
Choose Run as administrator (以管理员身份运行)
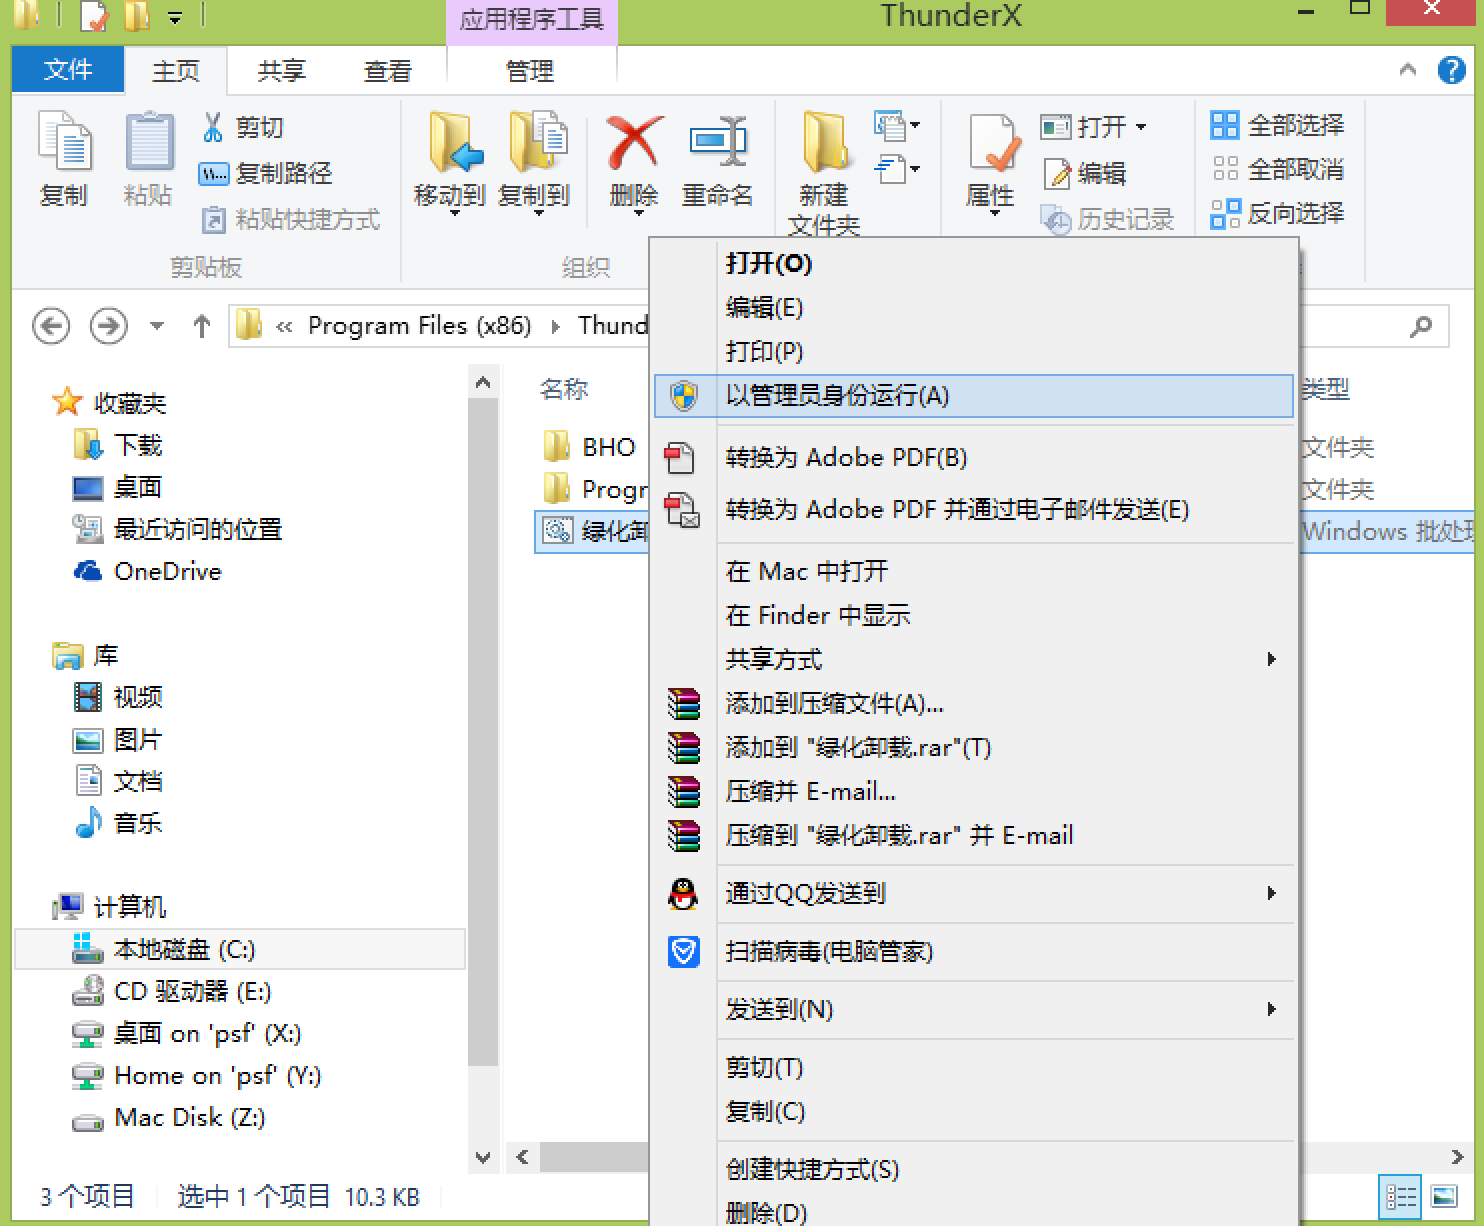(x=974, y=395)
